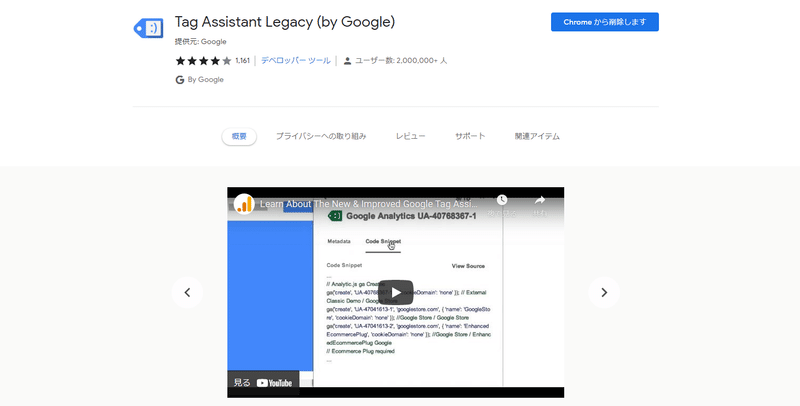The image size is (800, 406).
Task: Open the video on YouTube via the 見る YouTube button
Action: pos(263,383)
